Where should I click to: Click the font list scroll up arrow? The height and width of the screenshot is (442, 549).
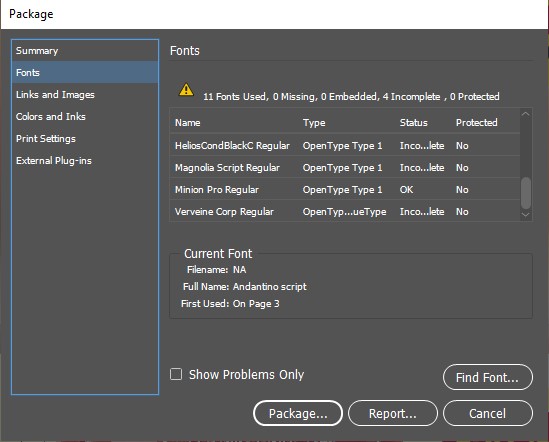click(x=526, y=114)
